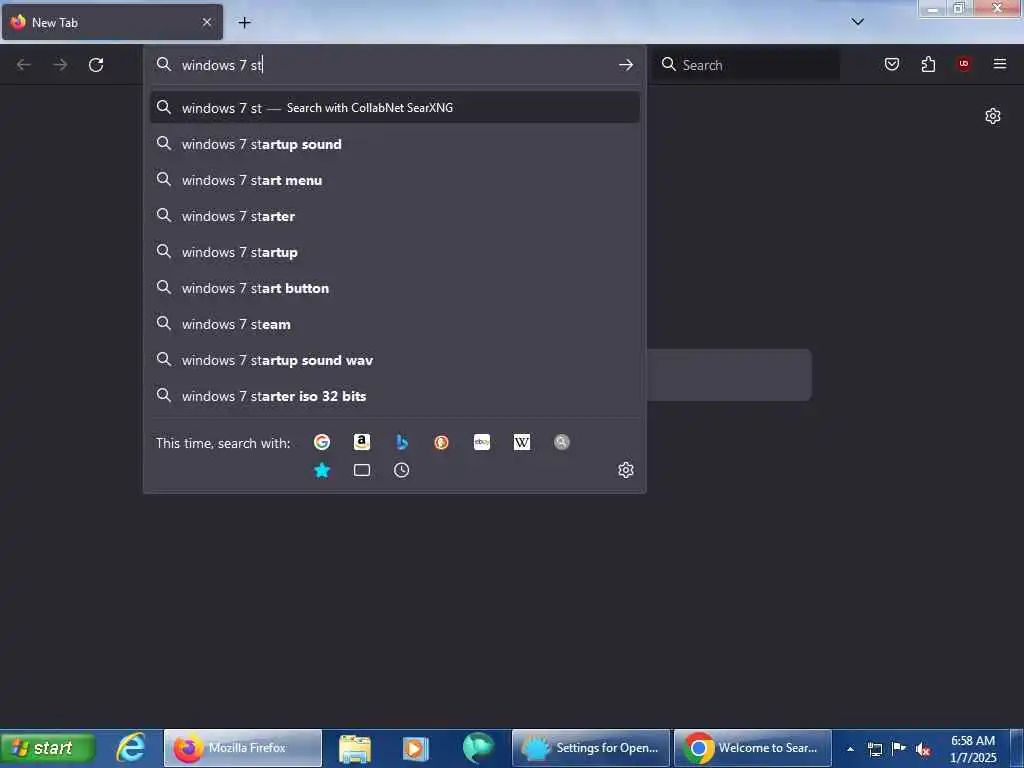Pick suggestion windows 7 start menu
Viewport: 1024px width, 768px height.
(x=394, y=180)
